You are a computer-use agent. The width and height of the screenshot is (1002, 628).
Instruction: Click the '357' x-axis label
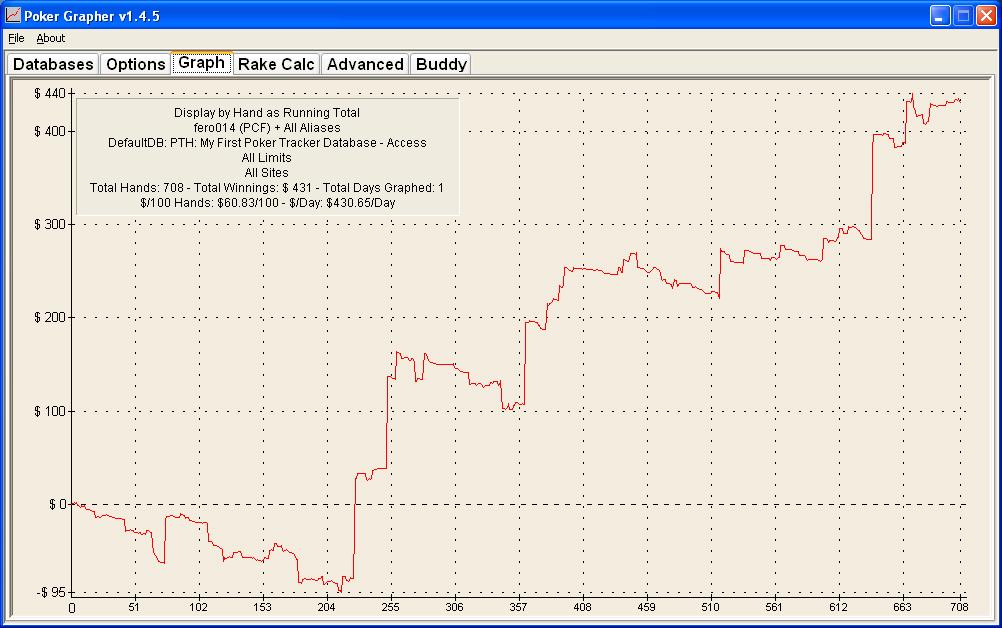[518, 607]
